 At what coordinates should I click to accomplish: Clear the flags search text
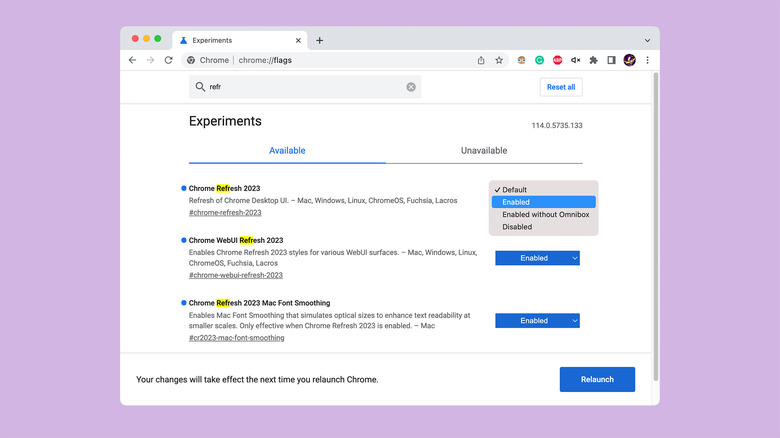click(x=411, y=87)
